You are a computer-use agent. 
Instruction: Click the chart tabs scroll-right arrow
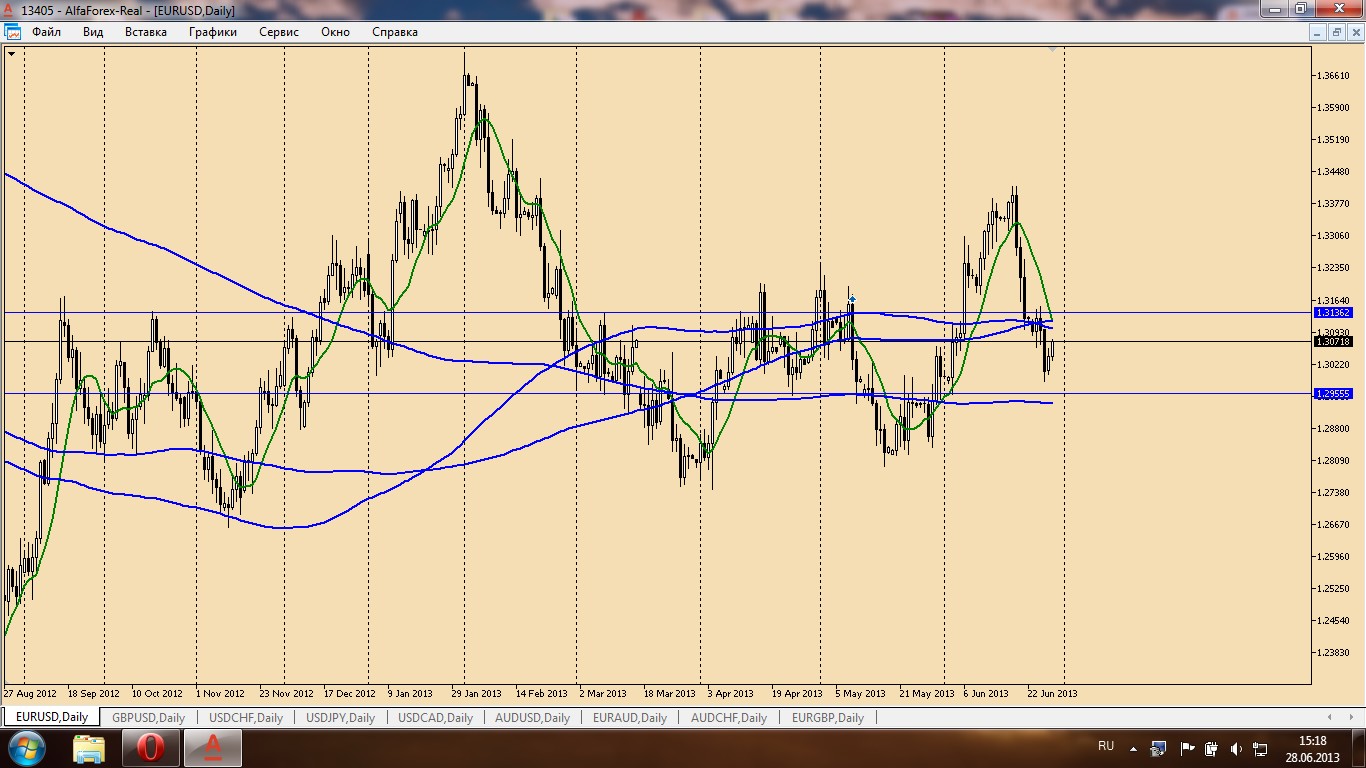[x=1352, y=717]
